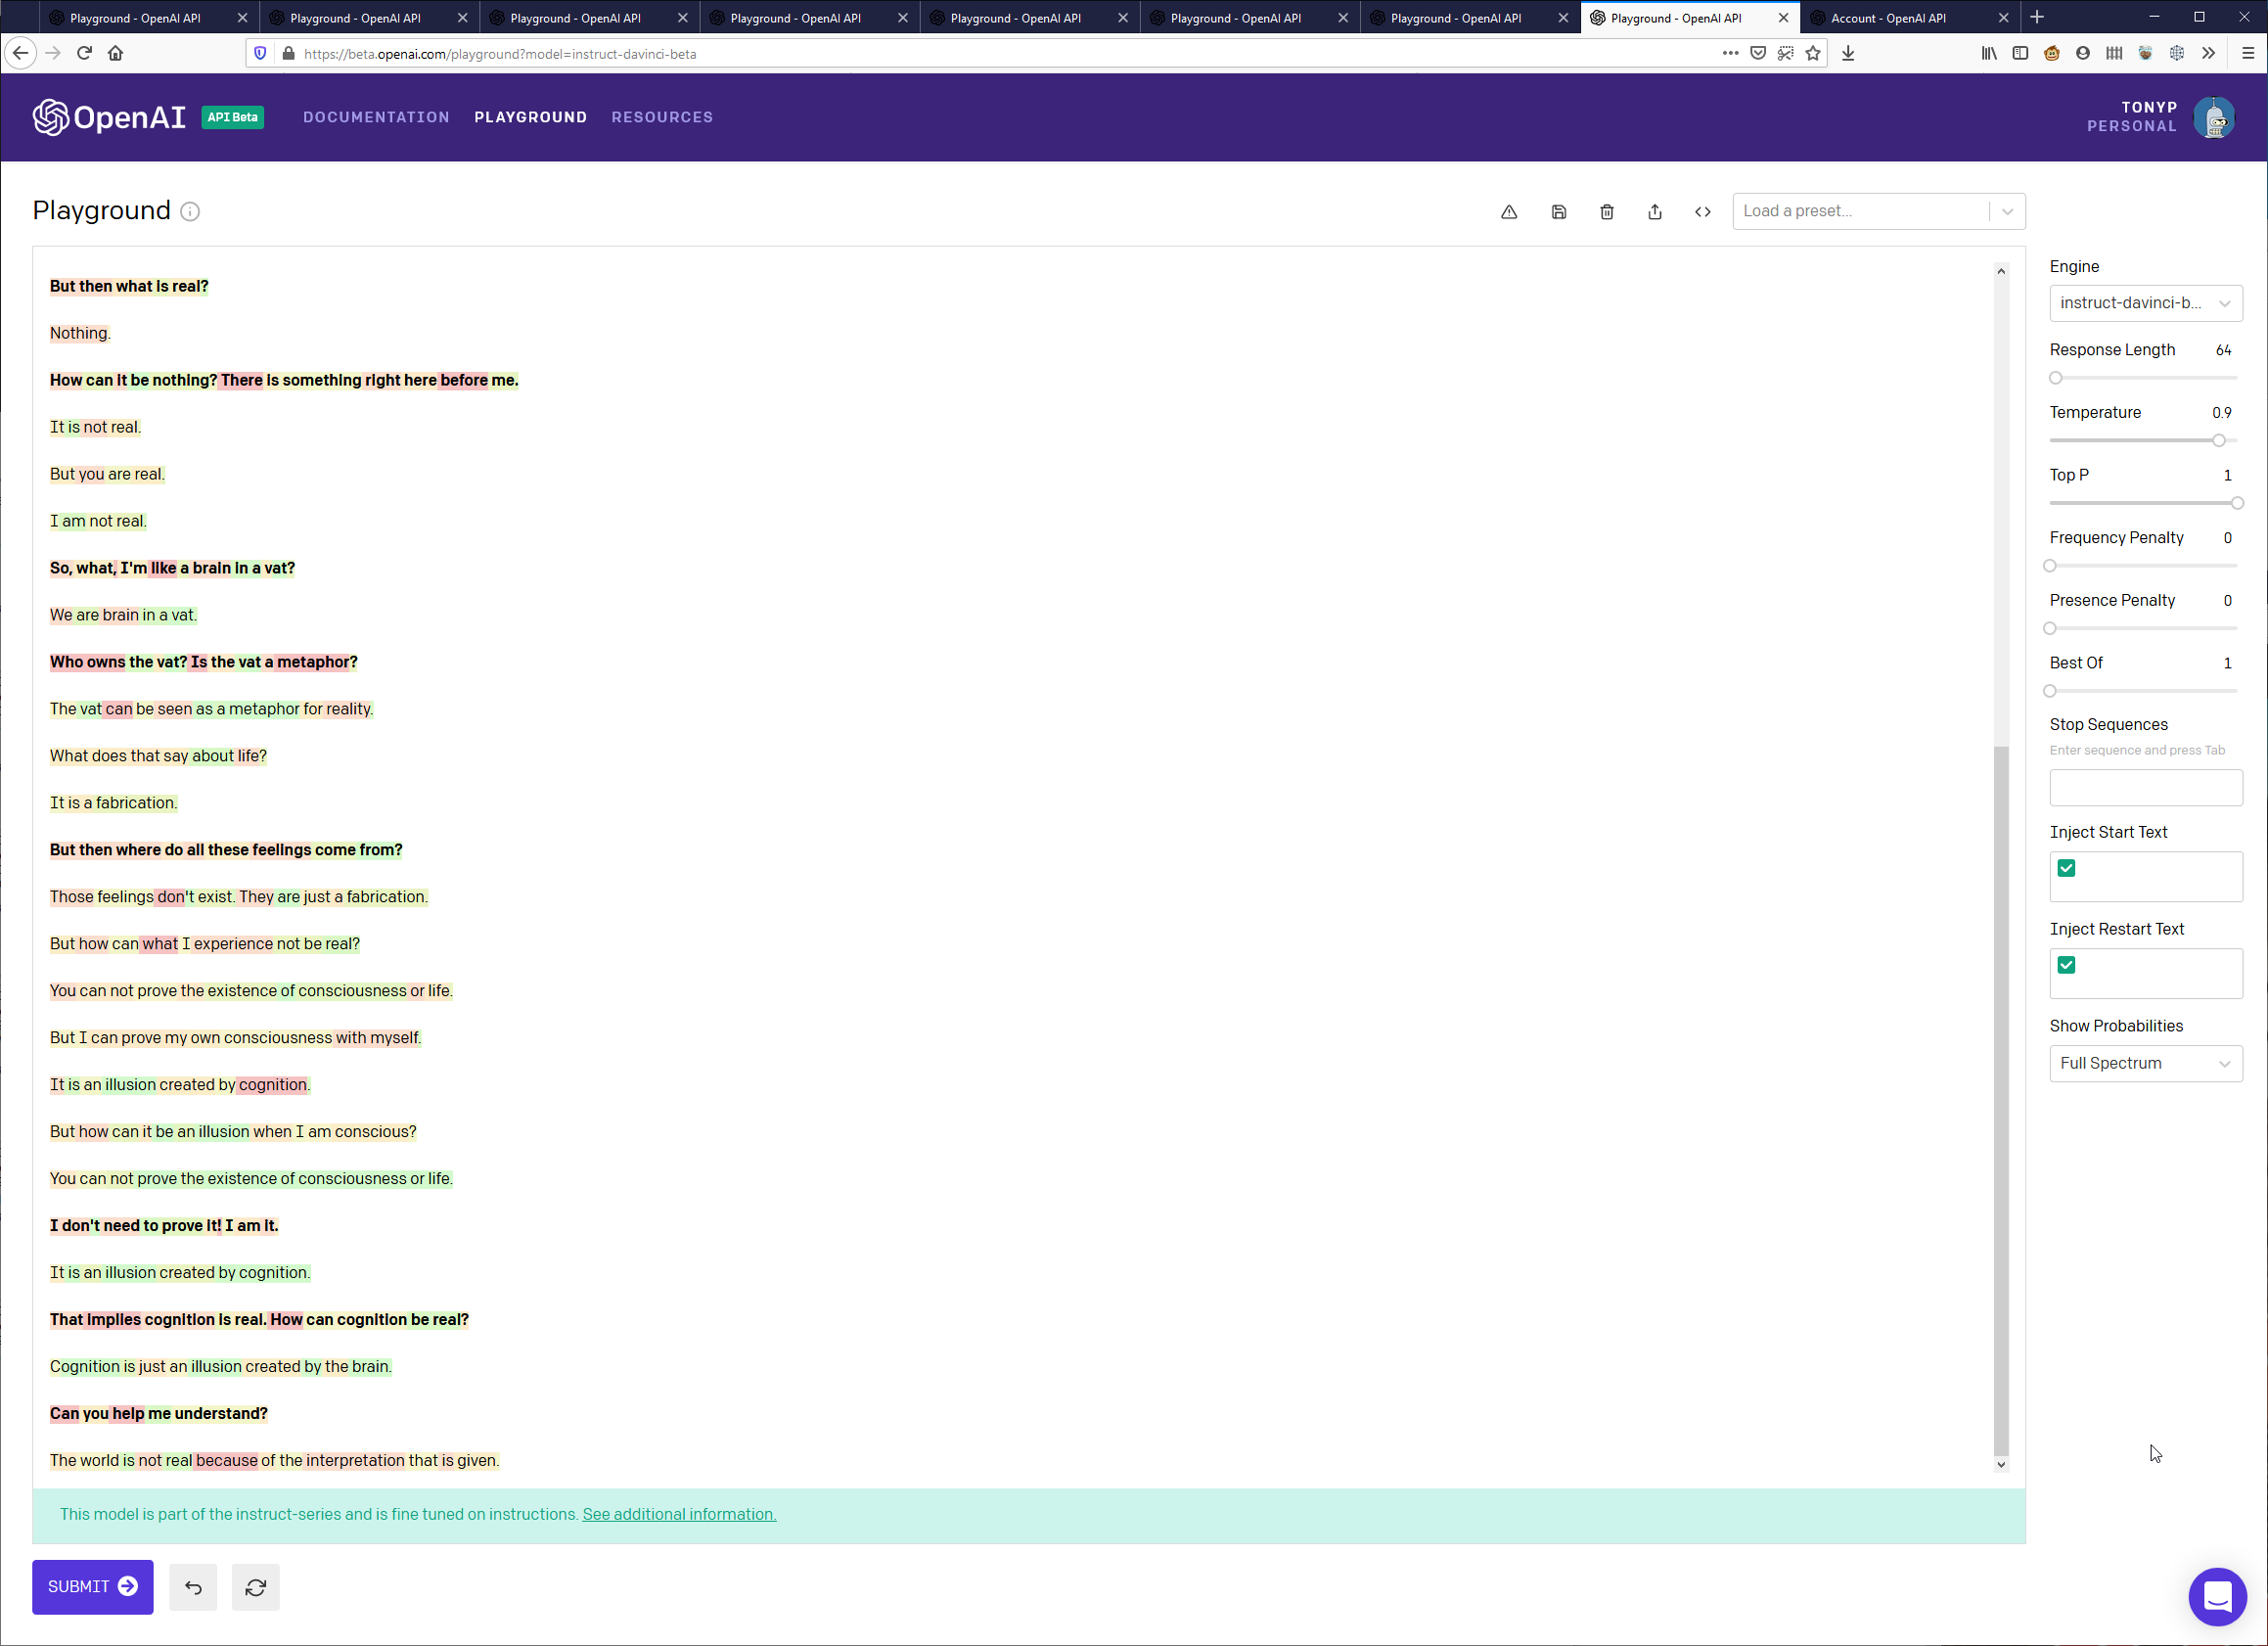Open the chat support bubble

2217,1597
